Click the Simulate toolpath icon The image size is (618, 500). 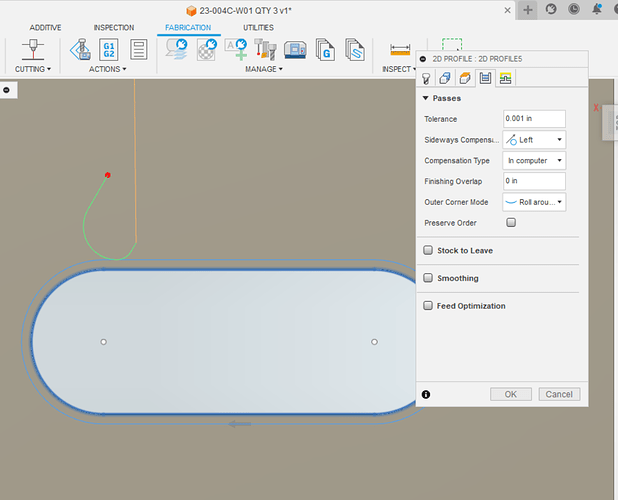coord(81,50)
